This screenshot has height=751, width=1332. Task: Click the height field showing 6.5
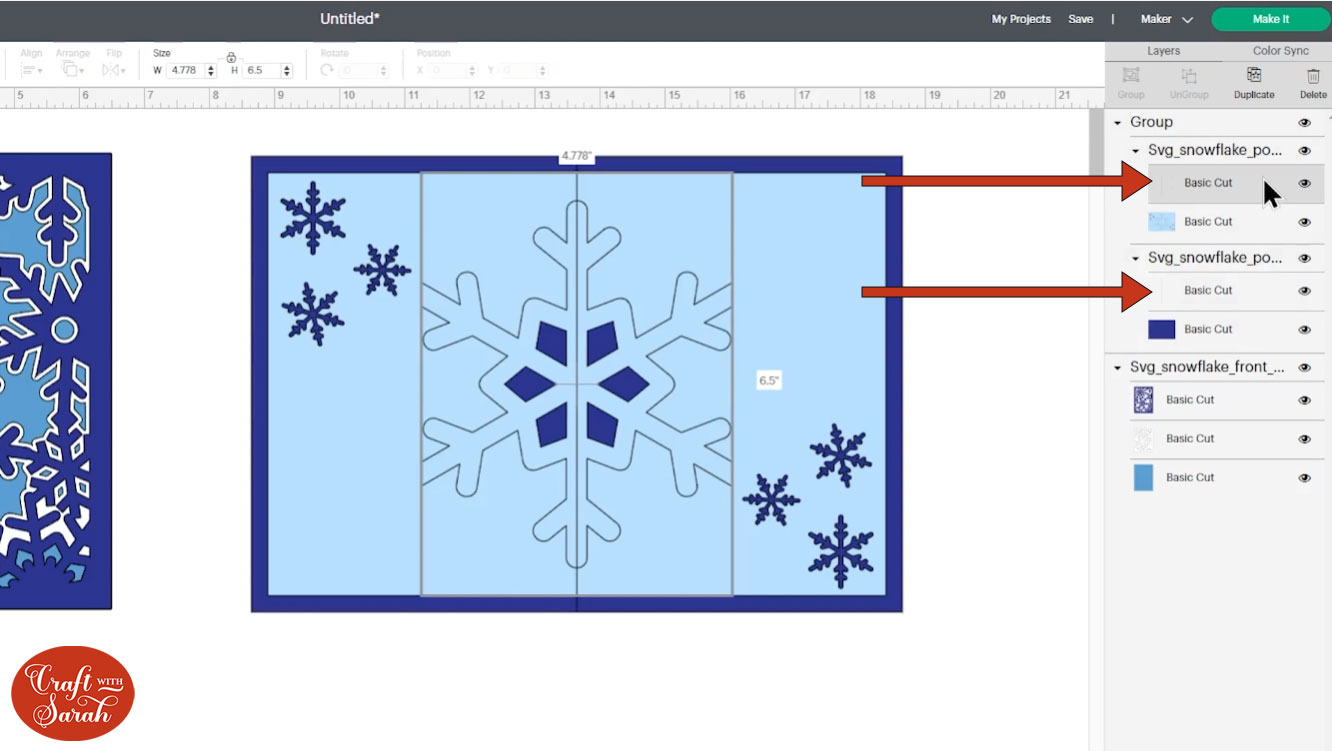pyautogui.click(x=262, y=71)
